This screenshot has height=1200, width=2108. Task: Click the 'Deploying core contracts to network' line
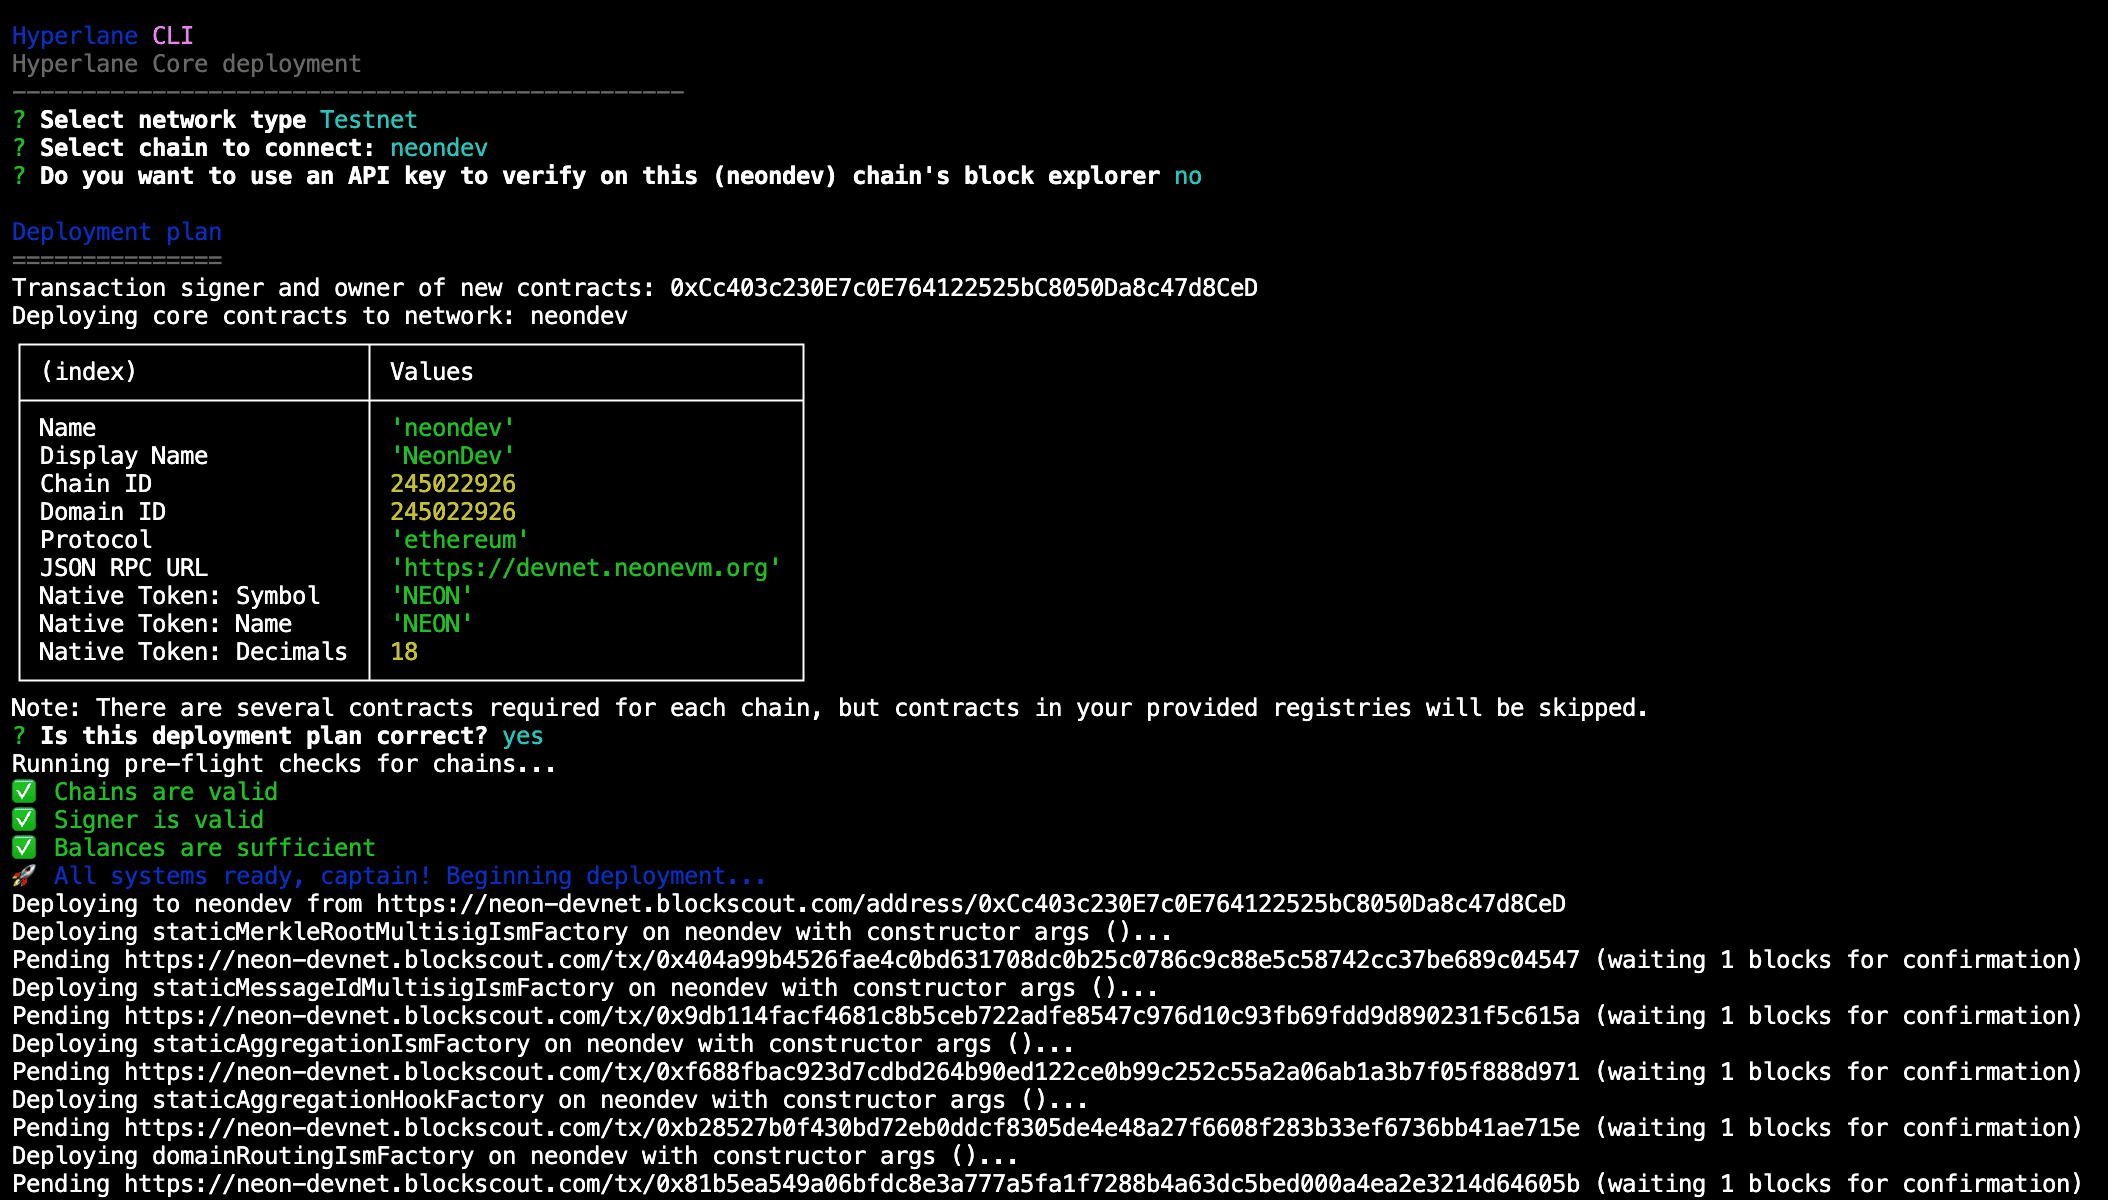[x=320, y=316]
